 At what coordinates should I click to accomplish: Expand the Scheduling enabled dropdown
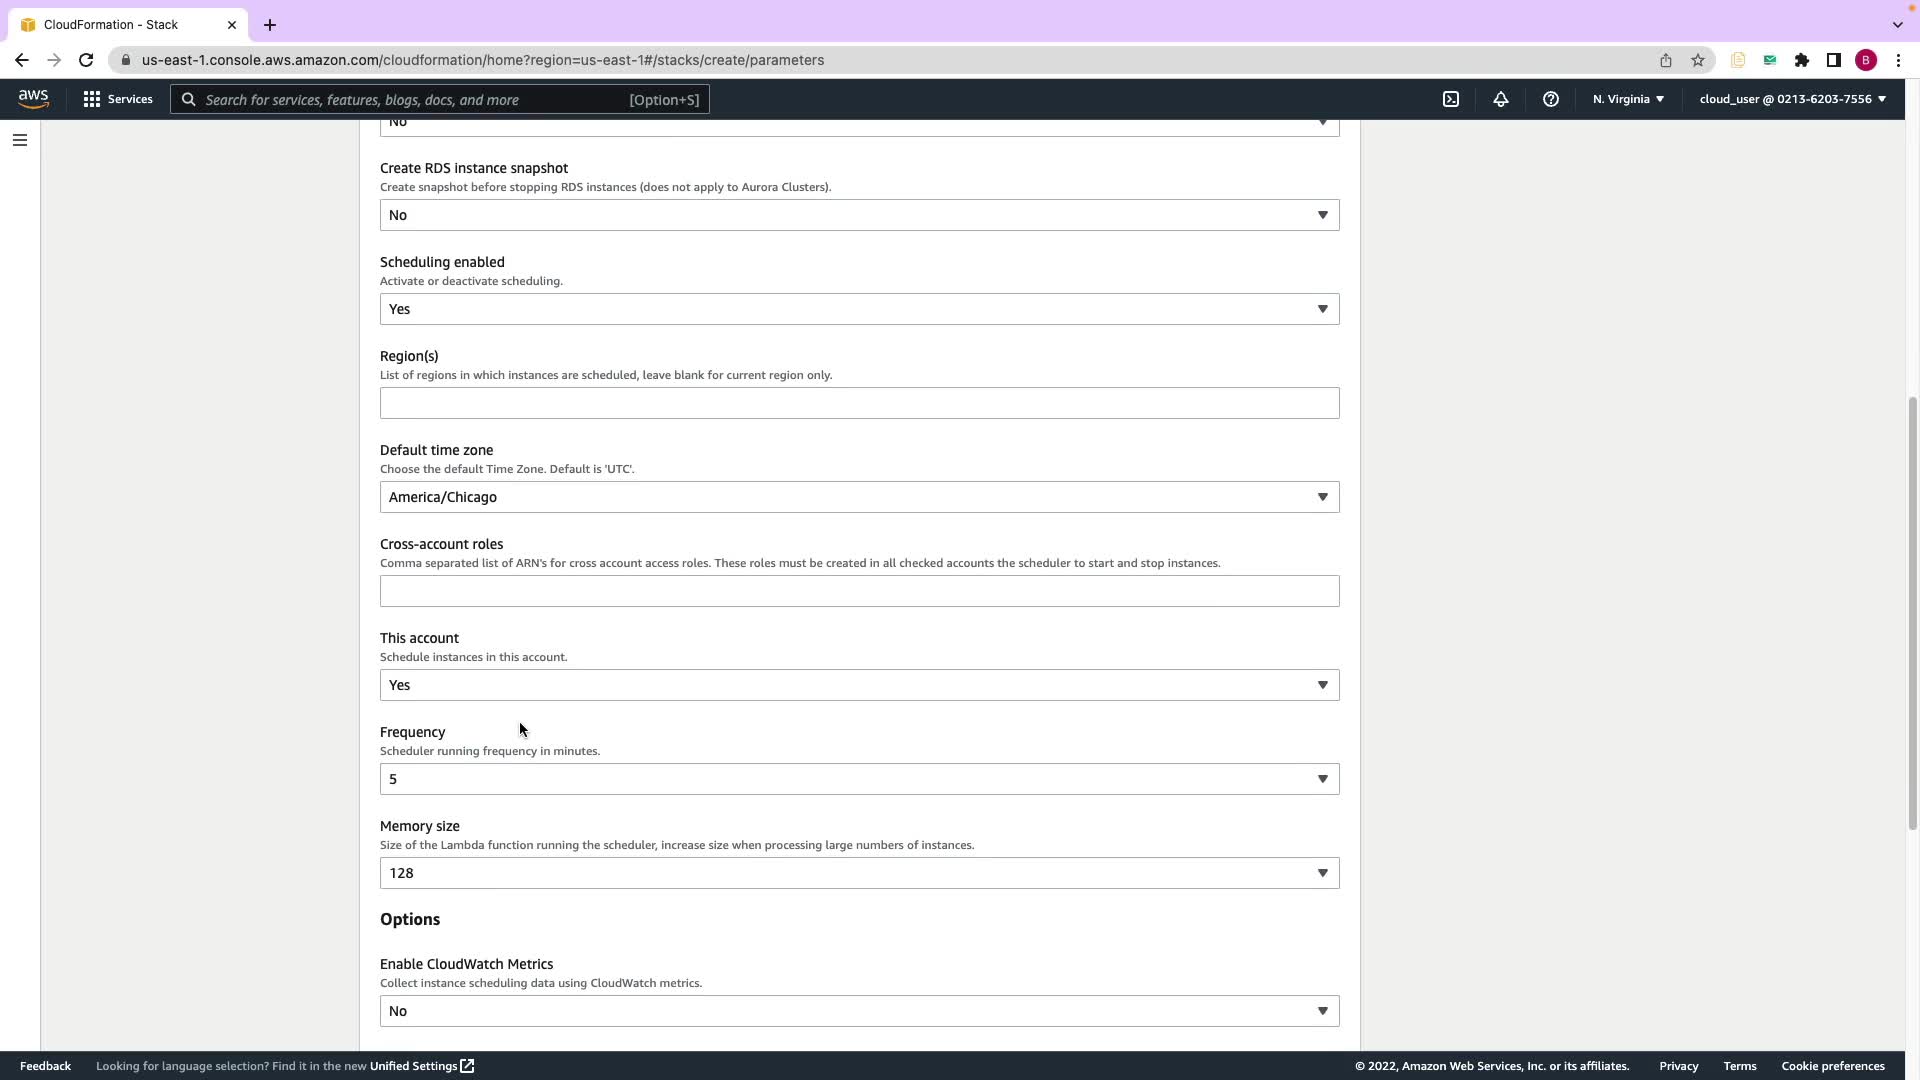coord(859,309)
